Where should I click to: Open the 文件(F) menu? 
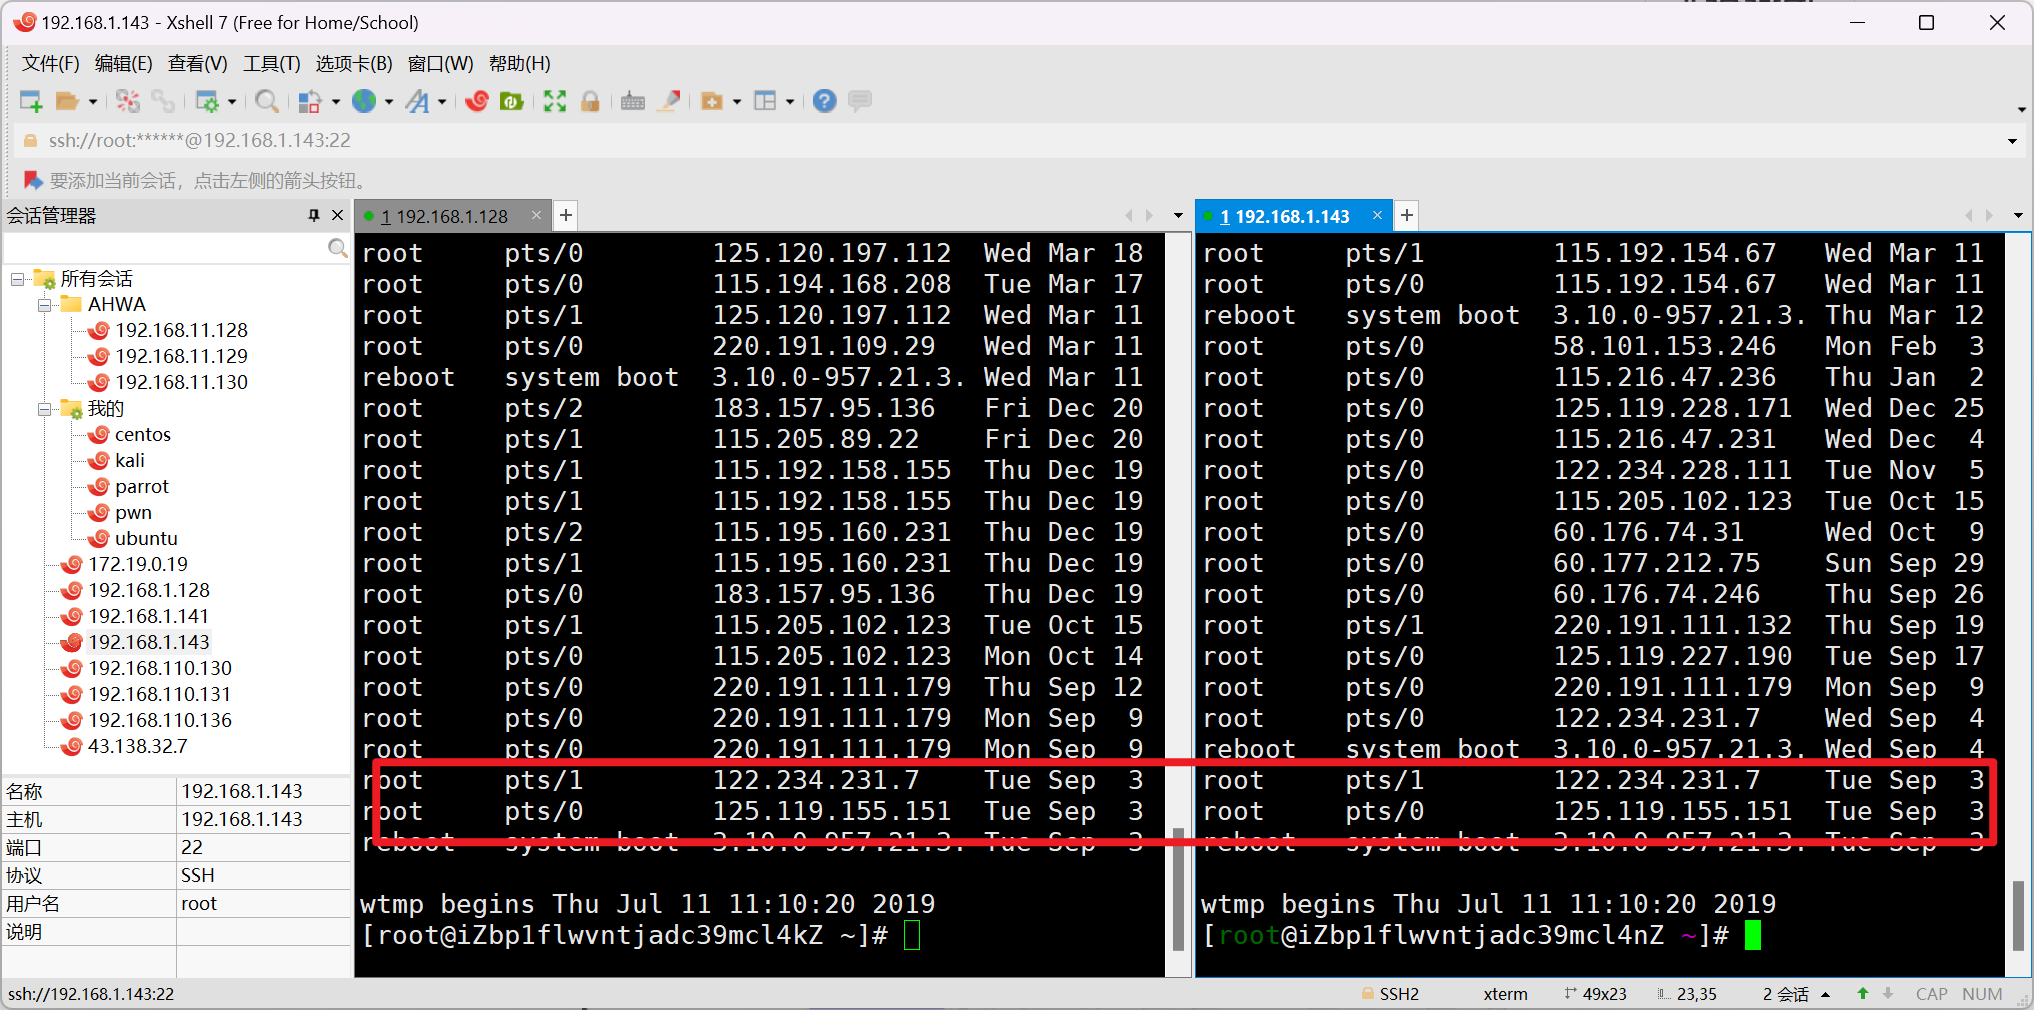click(x=50, y=63)
